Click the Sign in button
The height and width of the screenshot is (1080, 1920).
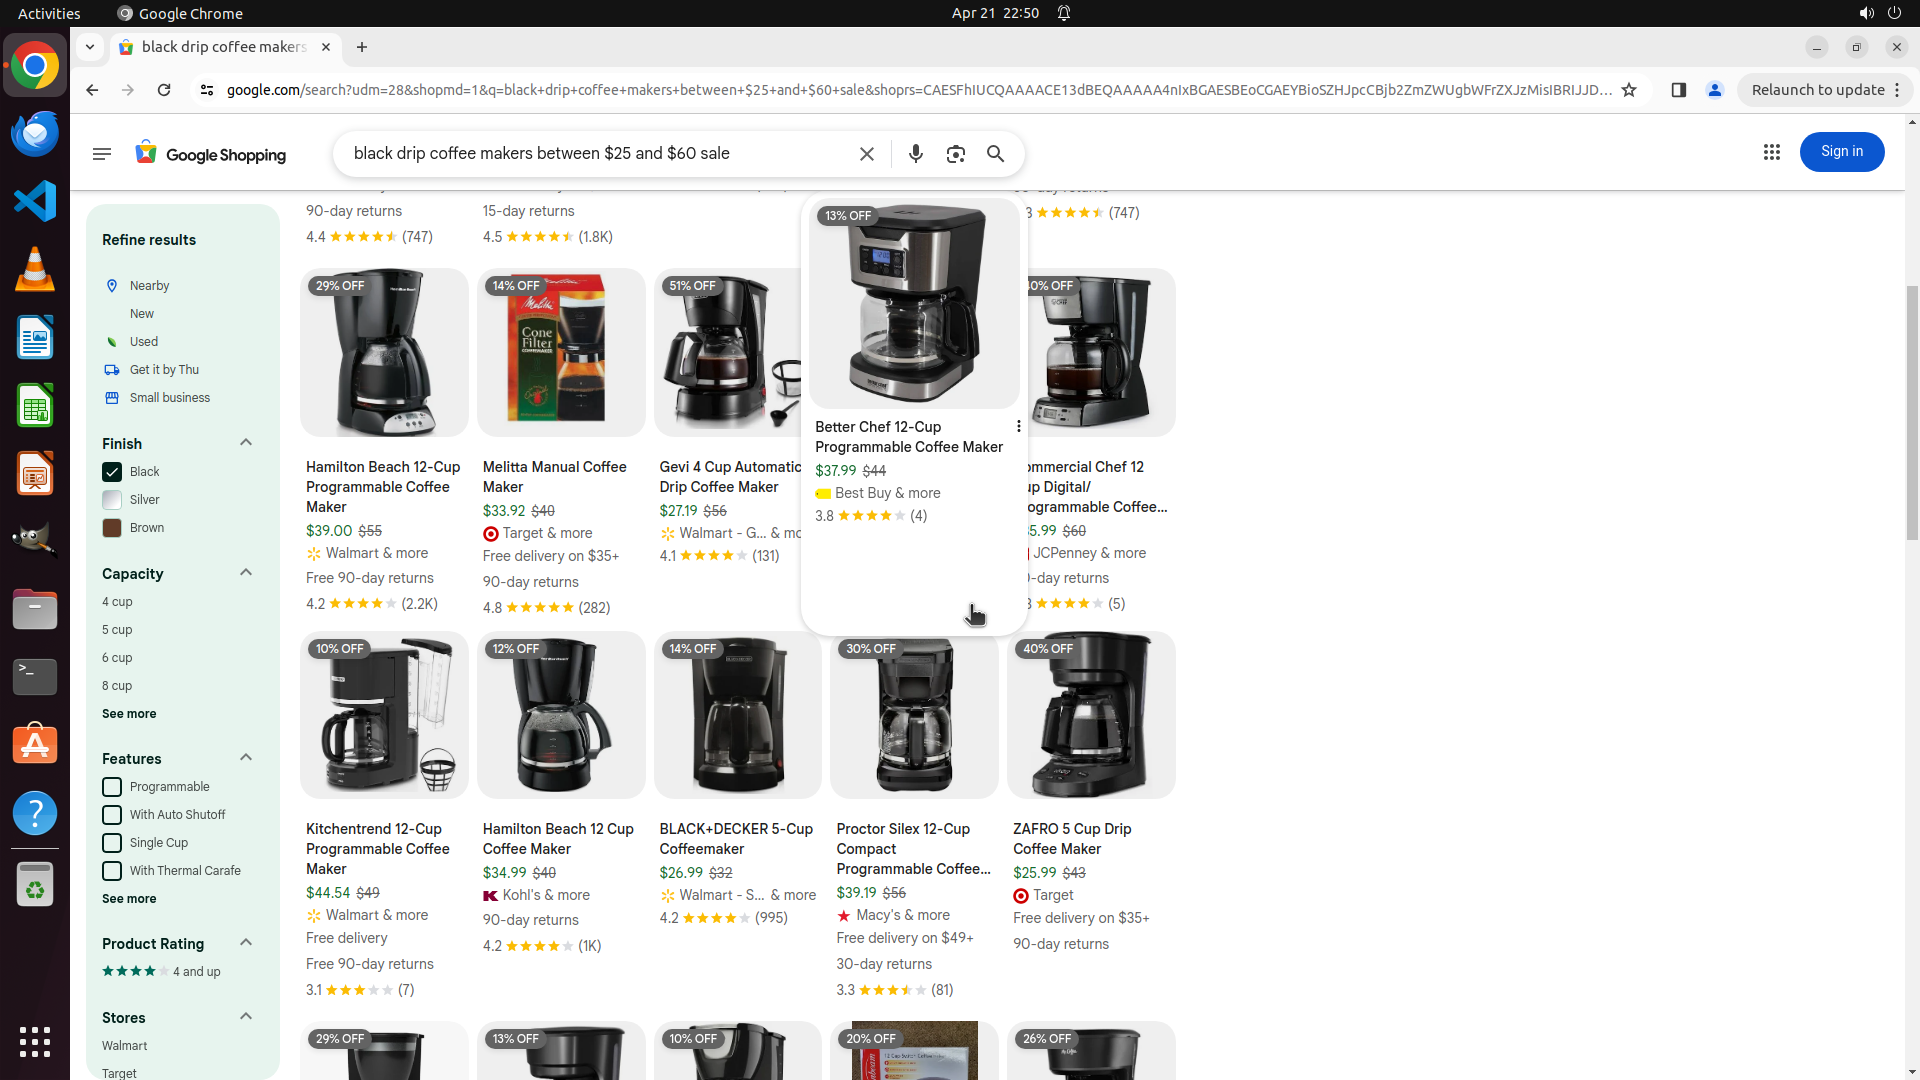[1841, 152]
